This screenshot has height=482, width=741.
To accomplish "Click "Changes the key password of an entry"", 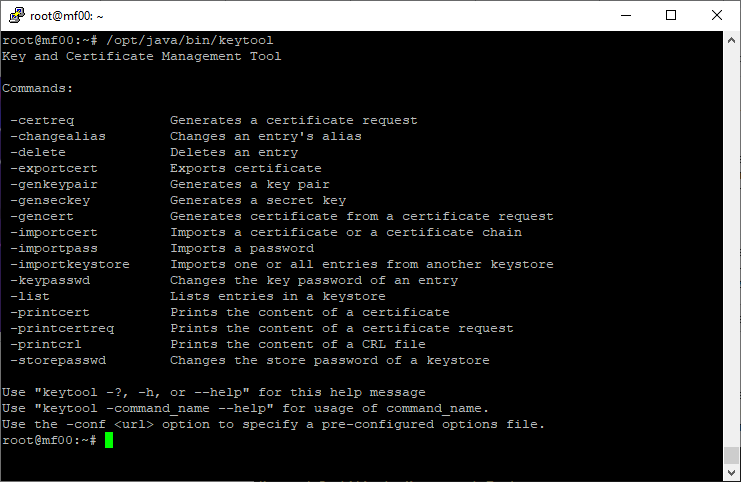I will [314, 281].
